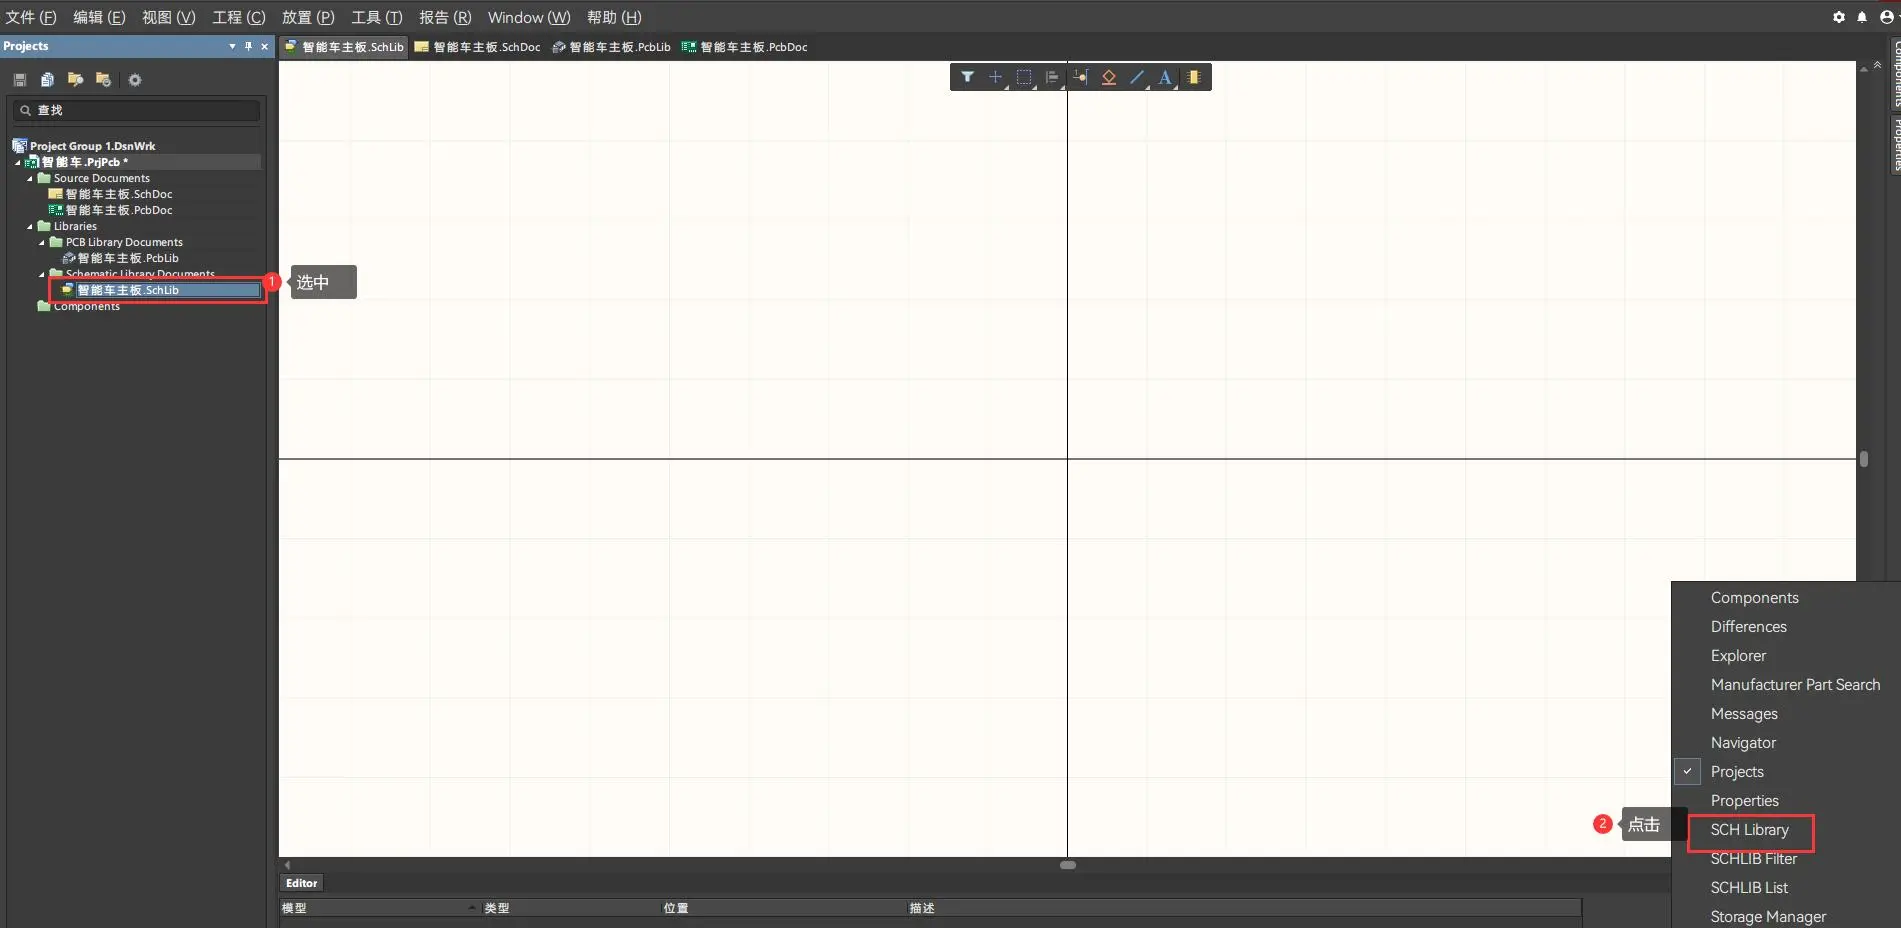Select the Place Pin tool

[1080, 77]
